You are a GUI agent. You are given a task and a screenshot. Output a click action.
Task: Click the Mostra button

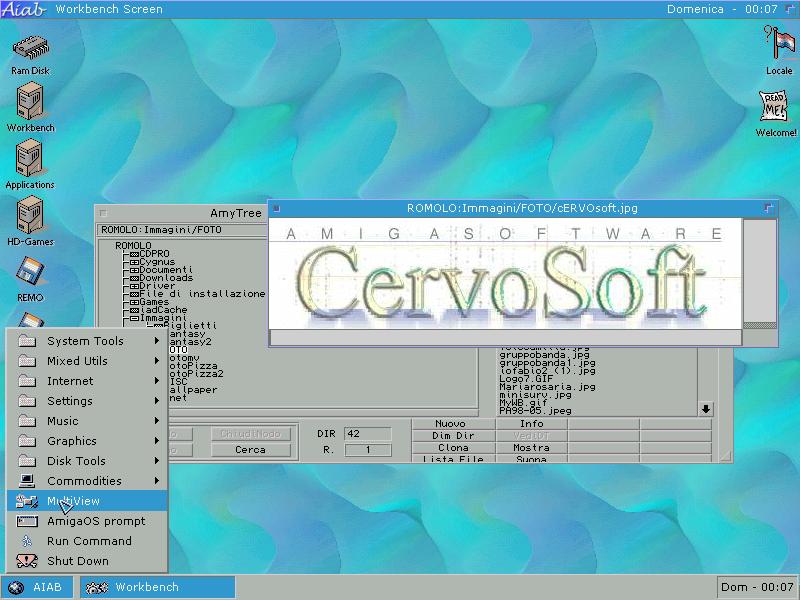531,447
